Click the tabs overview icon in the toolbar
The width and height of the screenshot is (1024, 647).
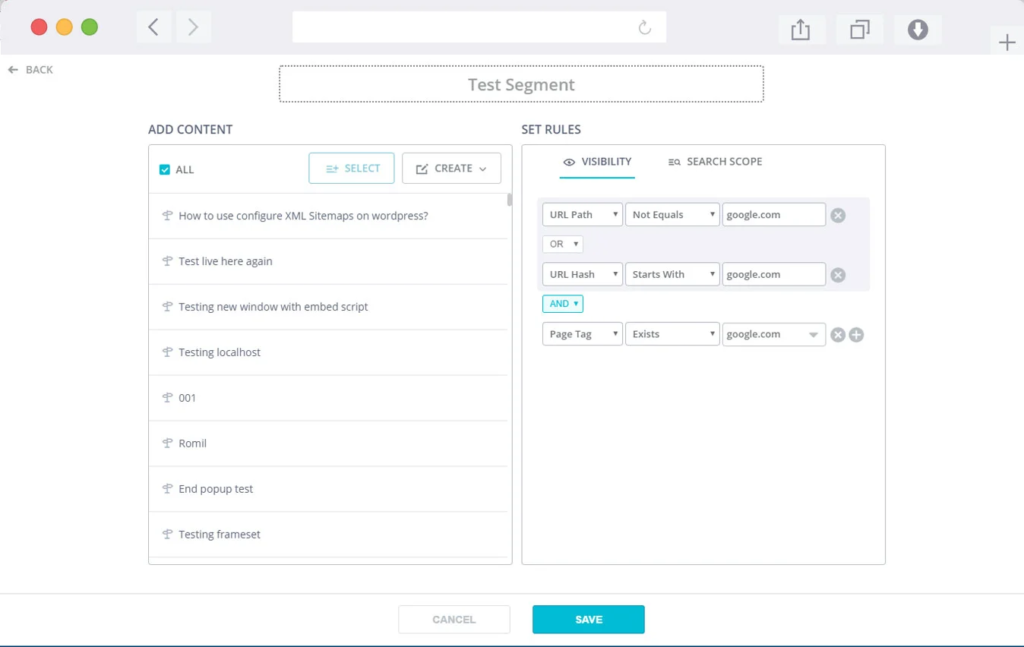(859, 29)
